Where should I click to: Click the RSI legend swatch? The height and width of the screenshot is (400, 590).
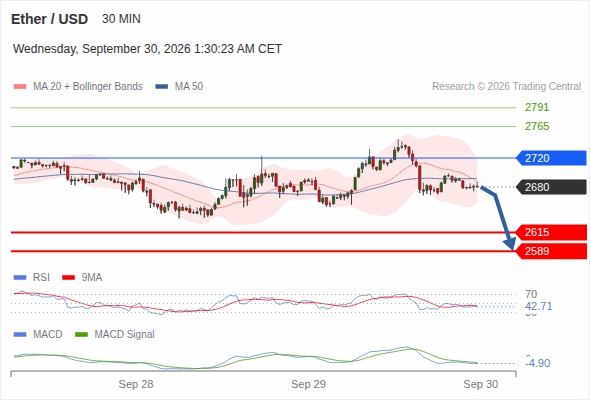click(x=20, y=278)
